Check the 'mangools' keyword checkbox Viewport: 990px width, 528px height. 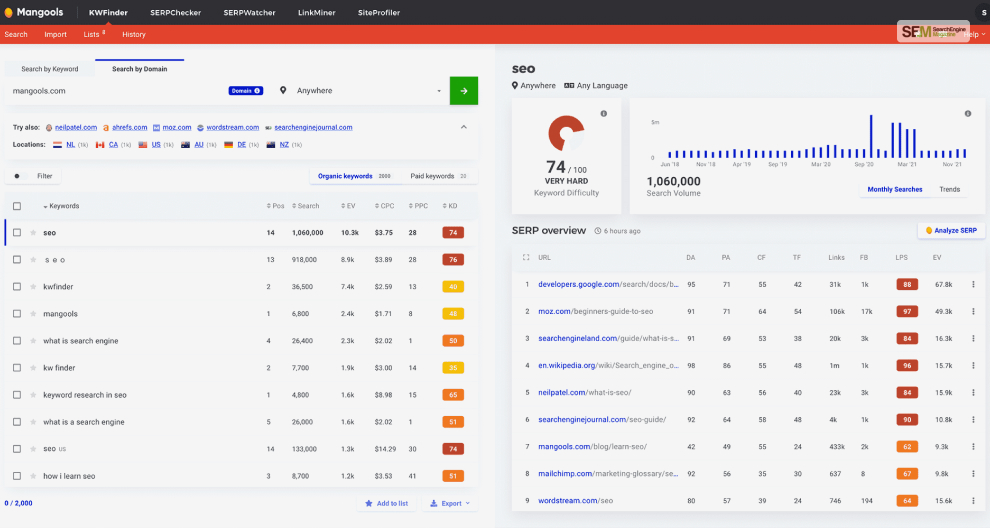pyautogui.click(x=17, y=314)
